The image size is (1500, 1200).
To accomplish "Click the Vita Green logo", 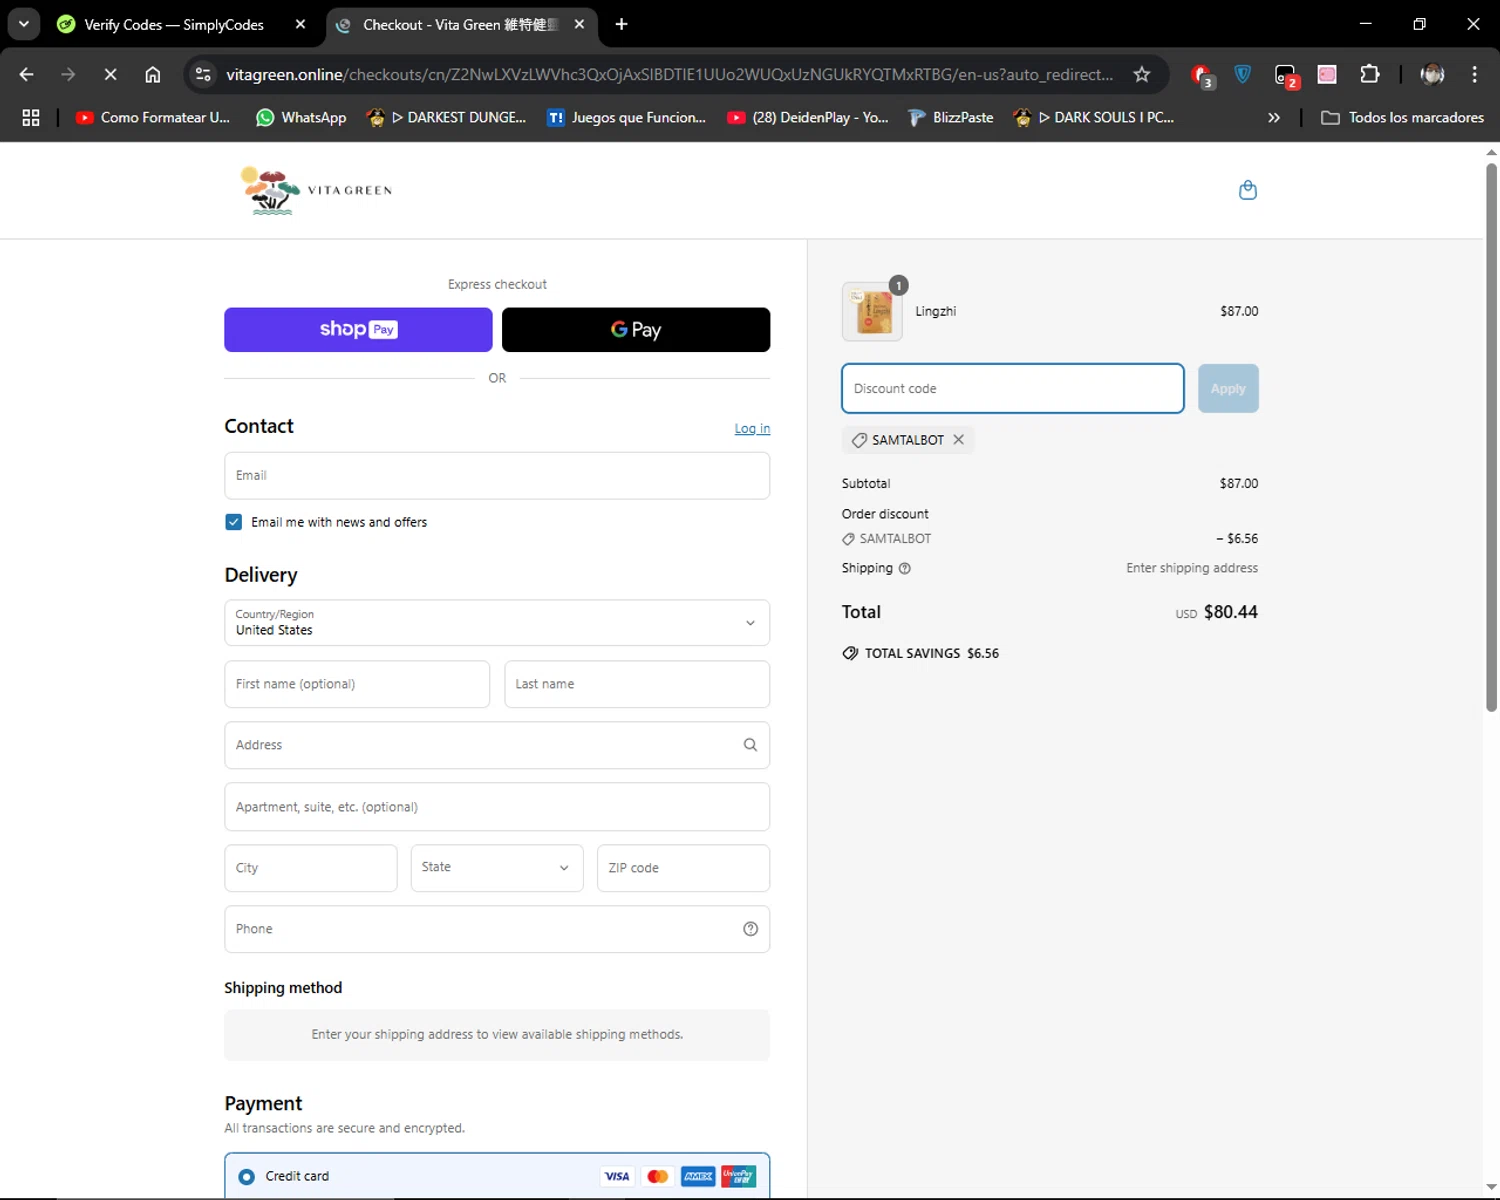I will pos(316,190).
